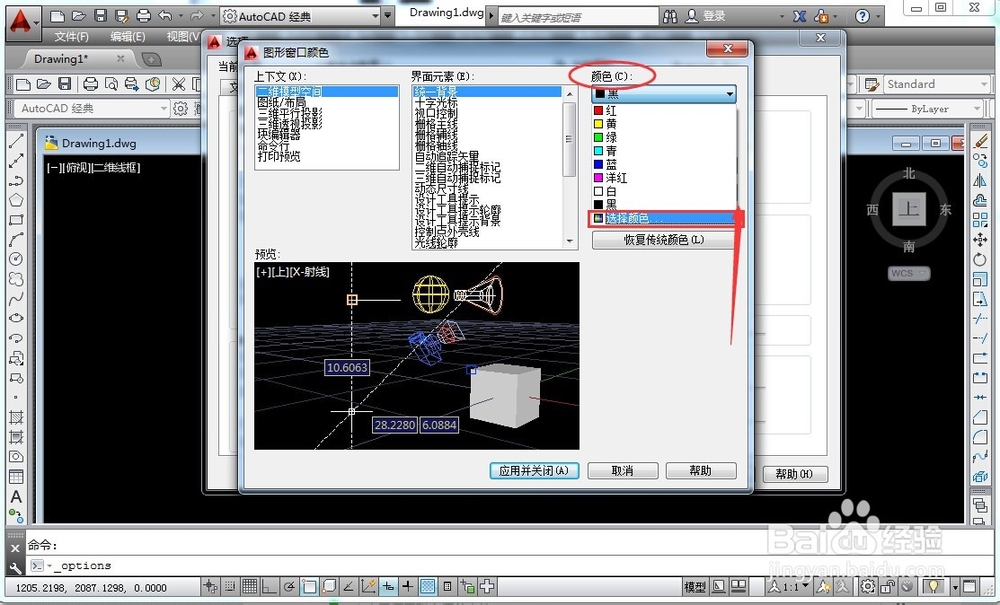Select the Ellipse tool in draw toolbar
1000x605 pixels.
[16, 318]
